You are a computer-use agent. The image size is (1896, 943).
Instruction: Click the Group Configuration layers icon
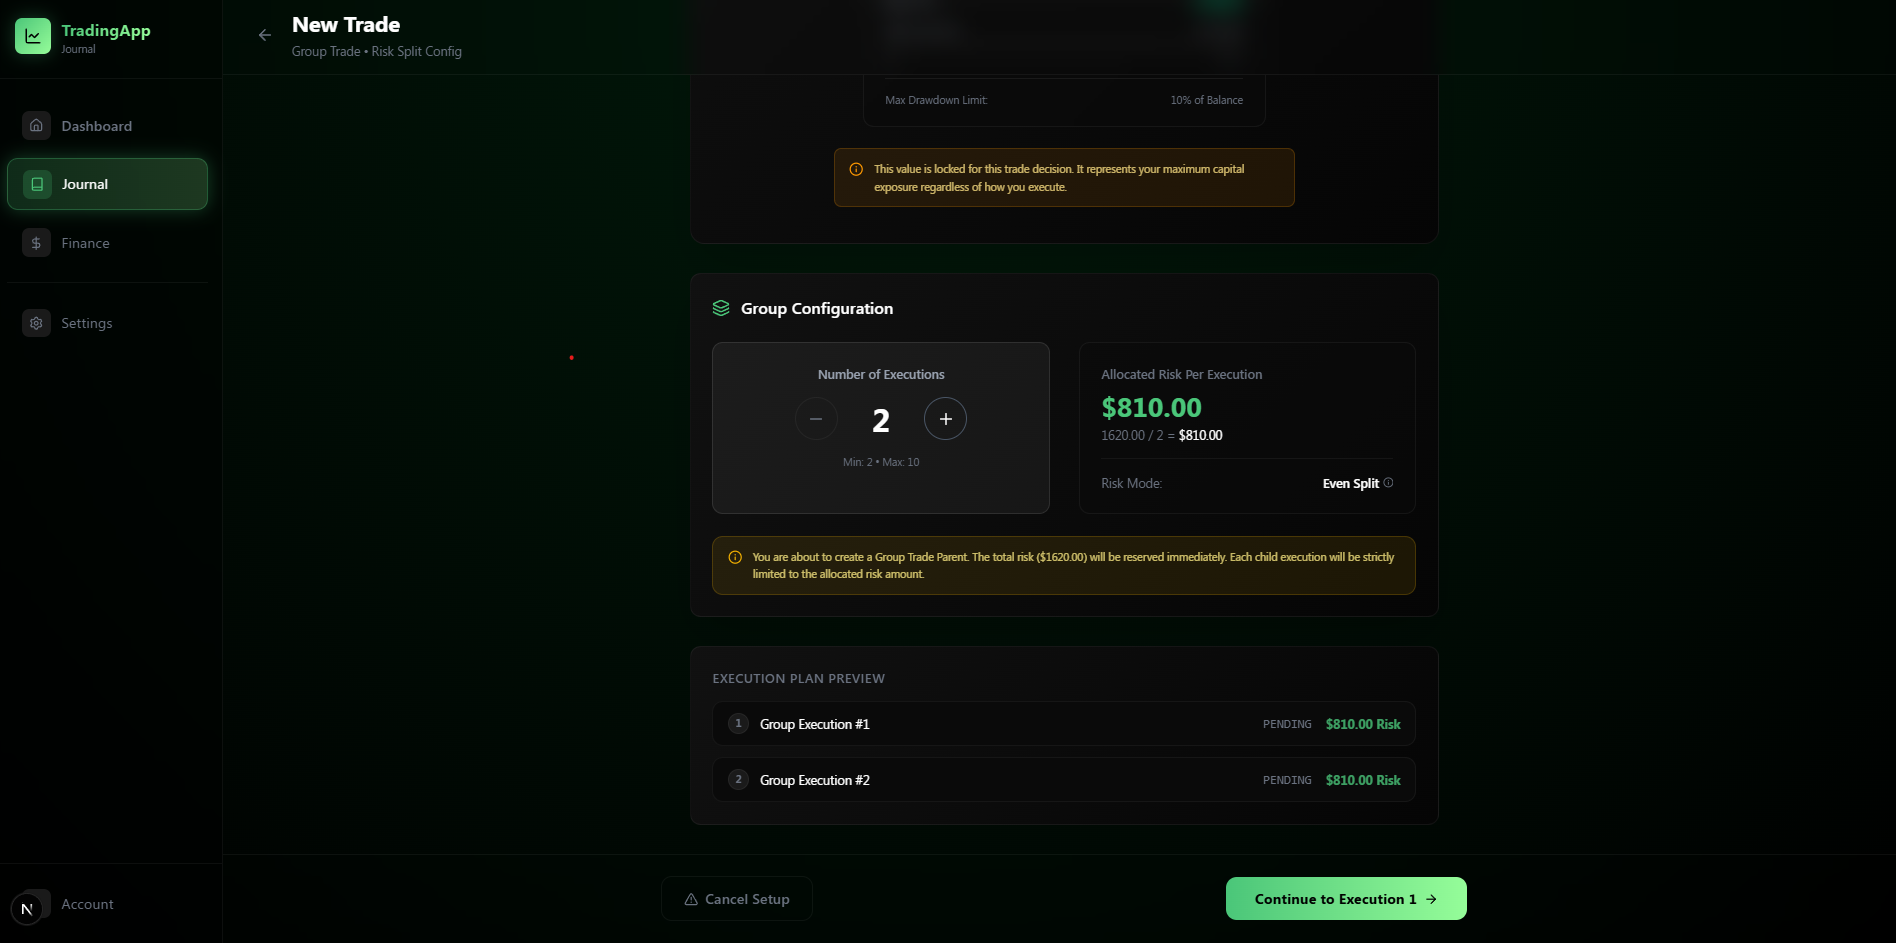point(721,308)
